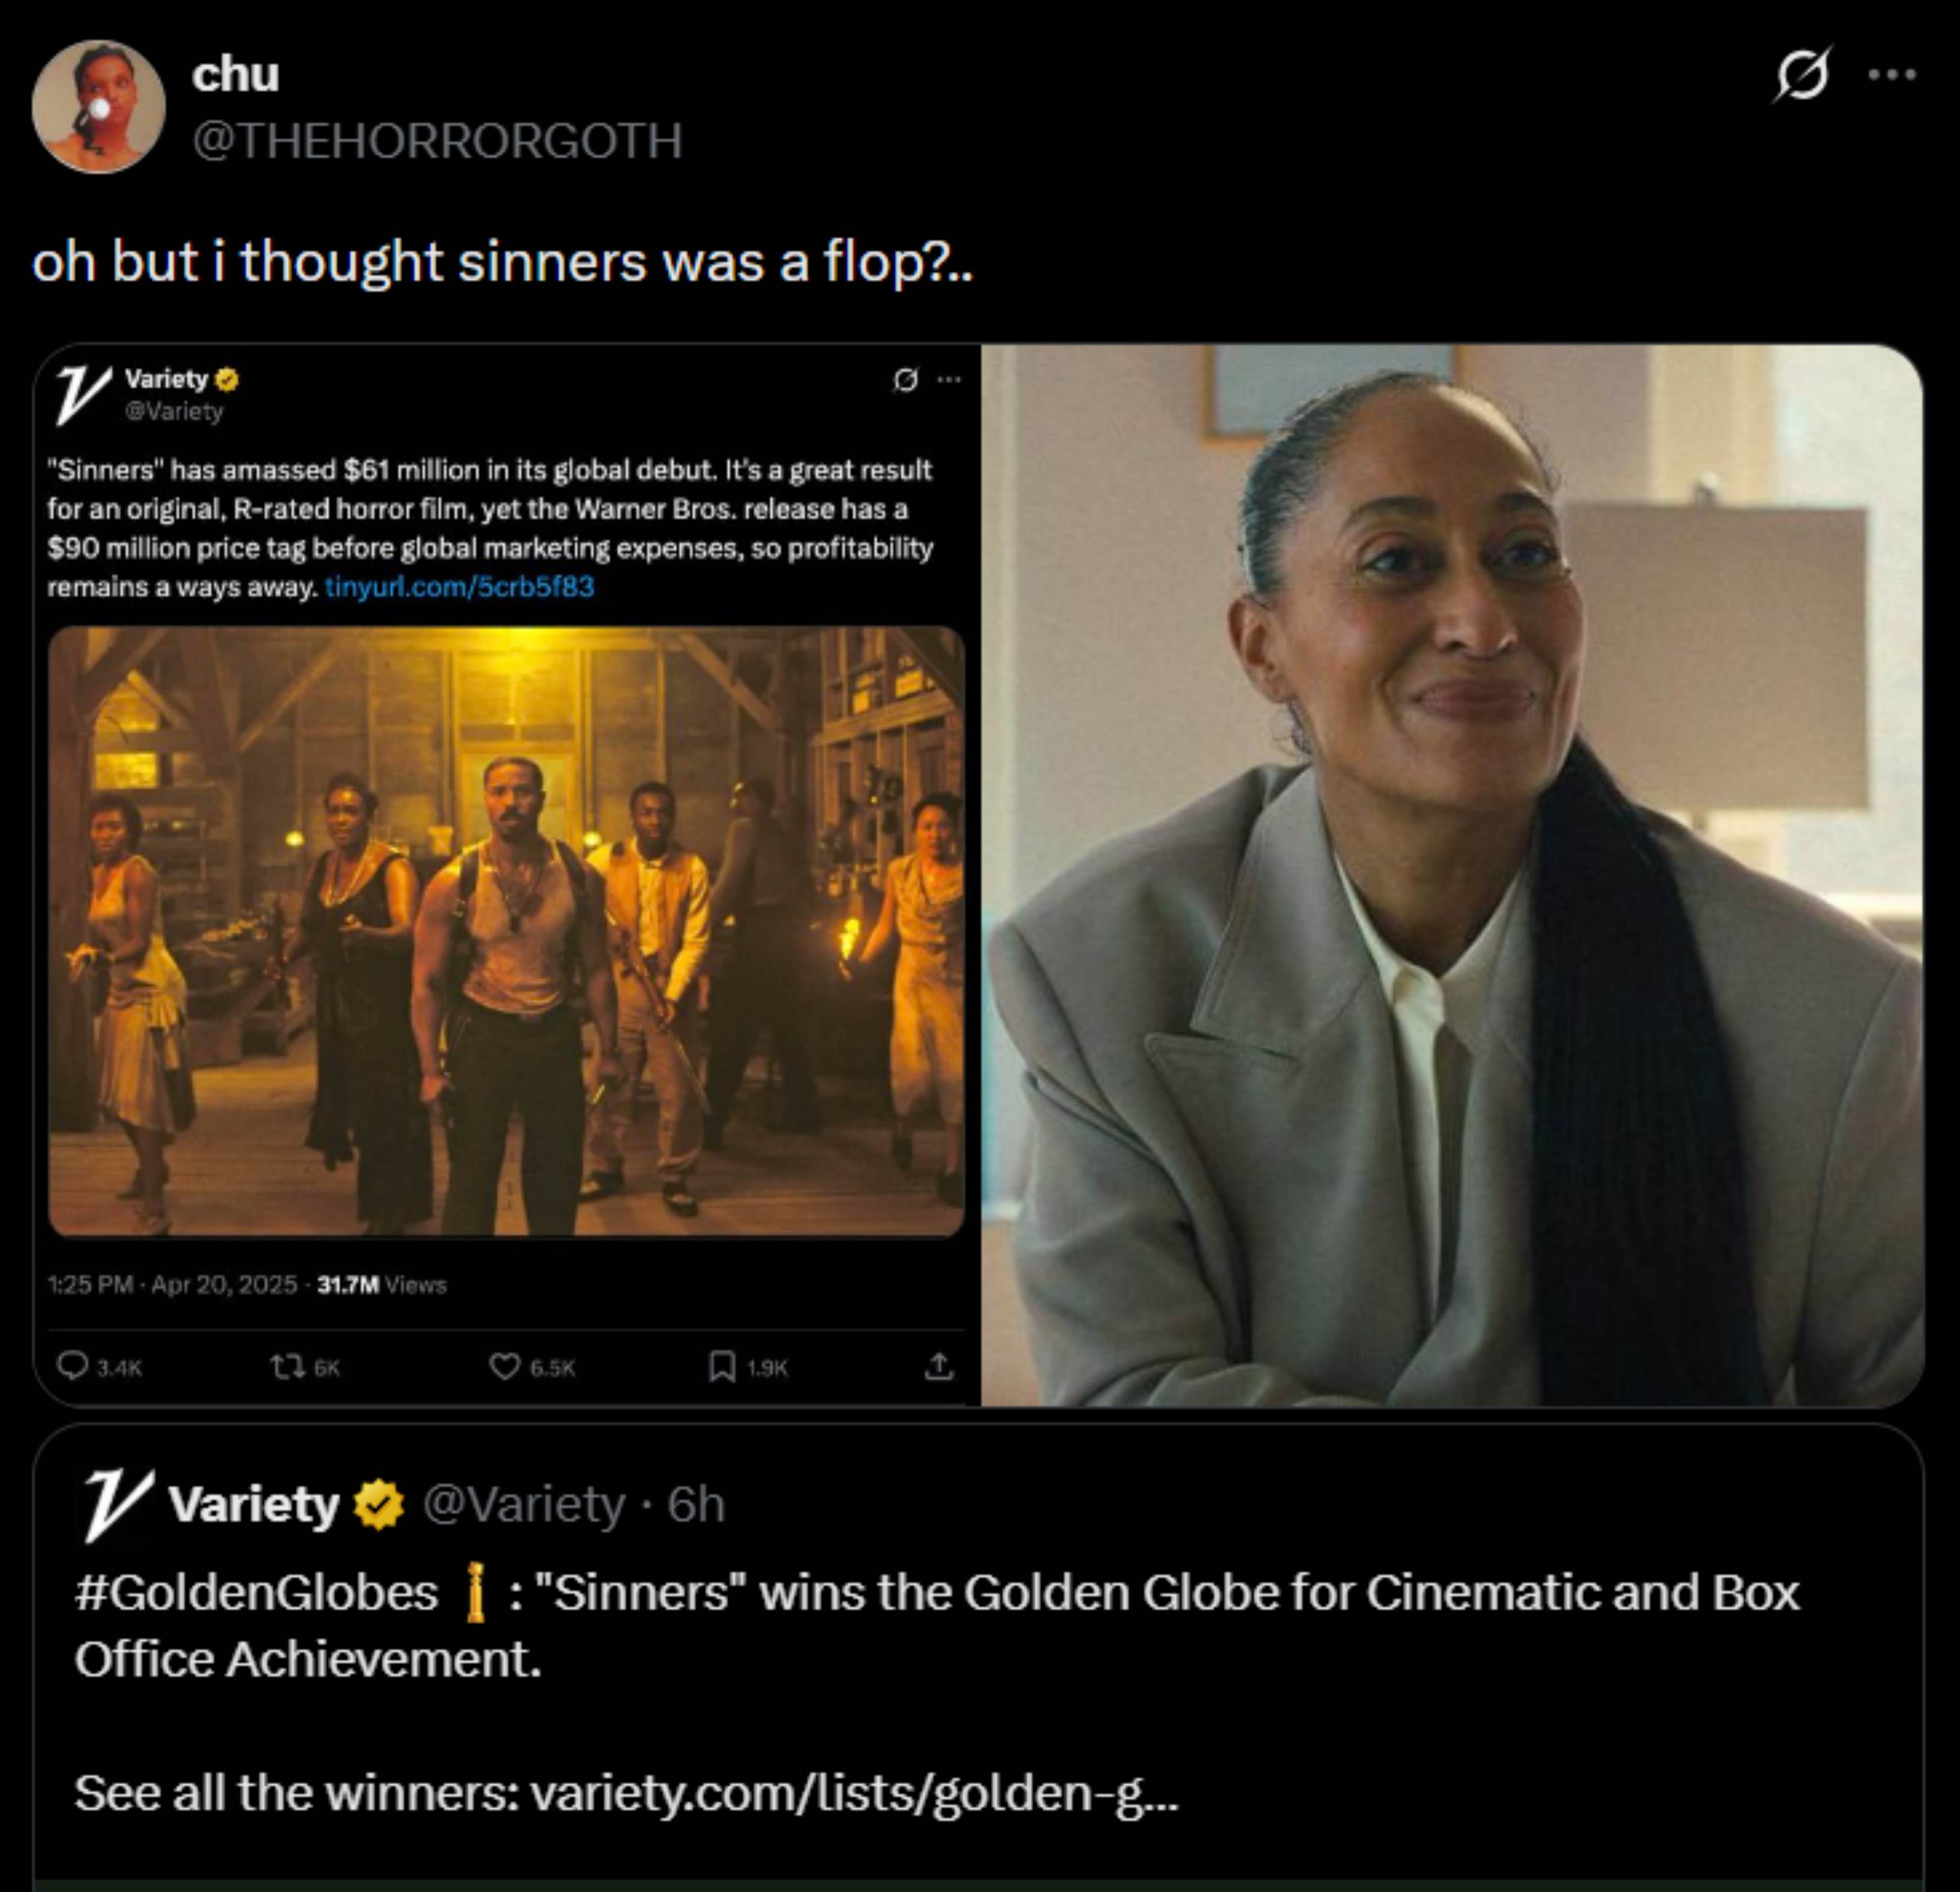Click the Variety logo in the quoted post
Screen dimensions: 1960x1892
pos(116,1504)
